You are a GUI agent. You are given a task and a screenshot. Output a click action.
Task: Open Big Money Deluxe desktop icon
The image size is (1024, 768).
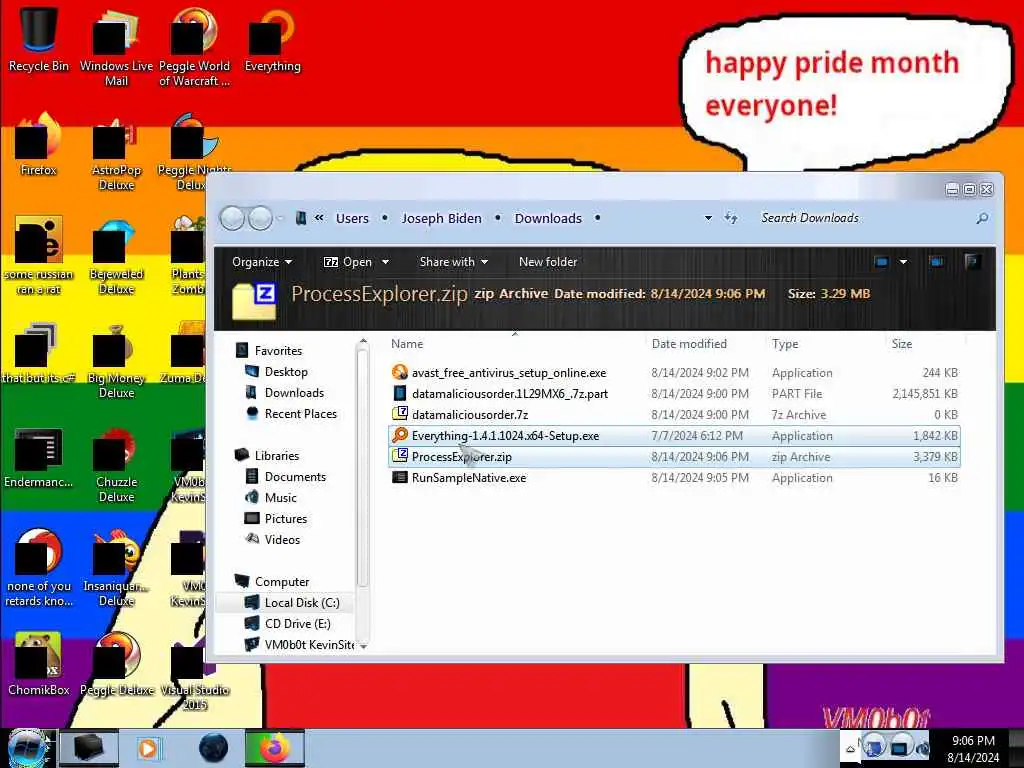point(116,360)
